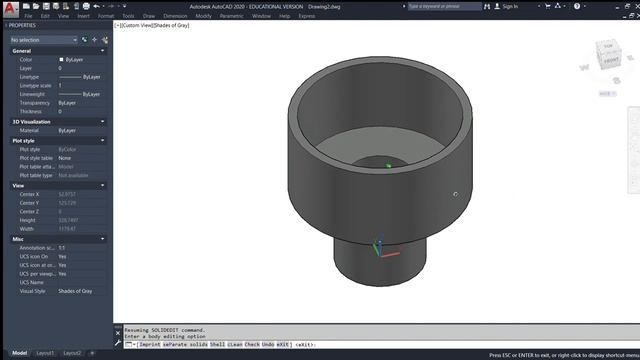The width and height of the screenshot is (640, 360).
Task: Open the Modify menu
Action: coord(203,16)
